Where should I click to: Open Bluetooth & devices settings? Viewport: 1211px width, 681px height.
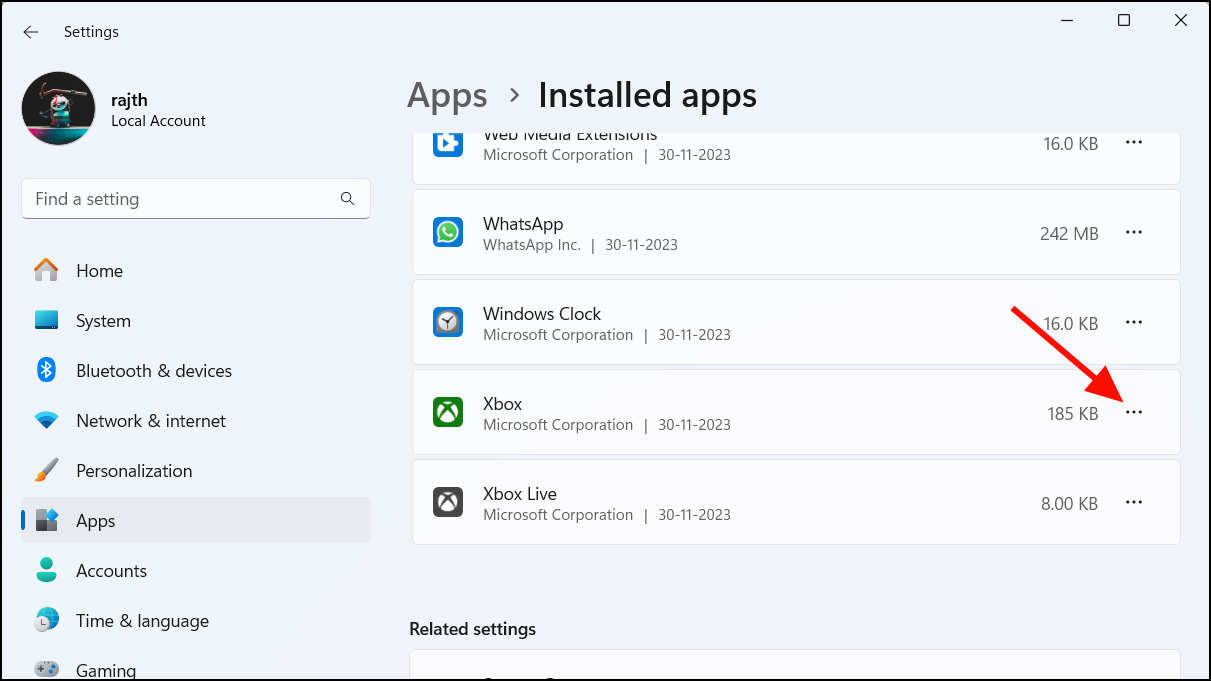153,371
